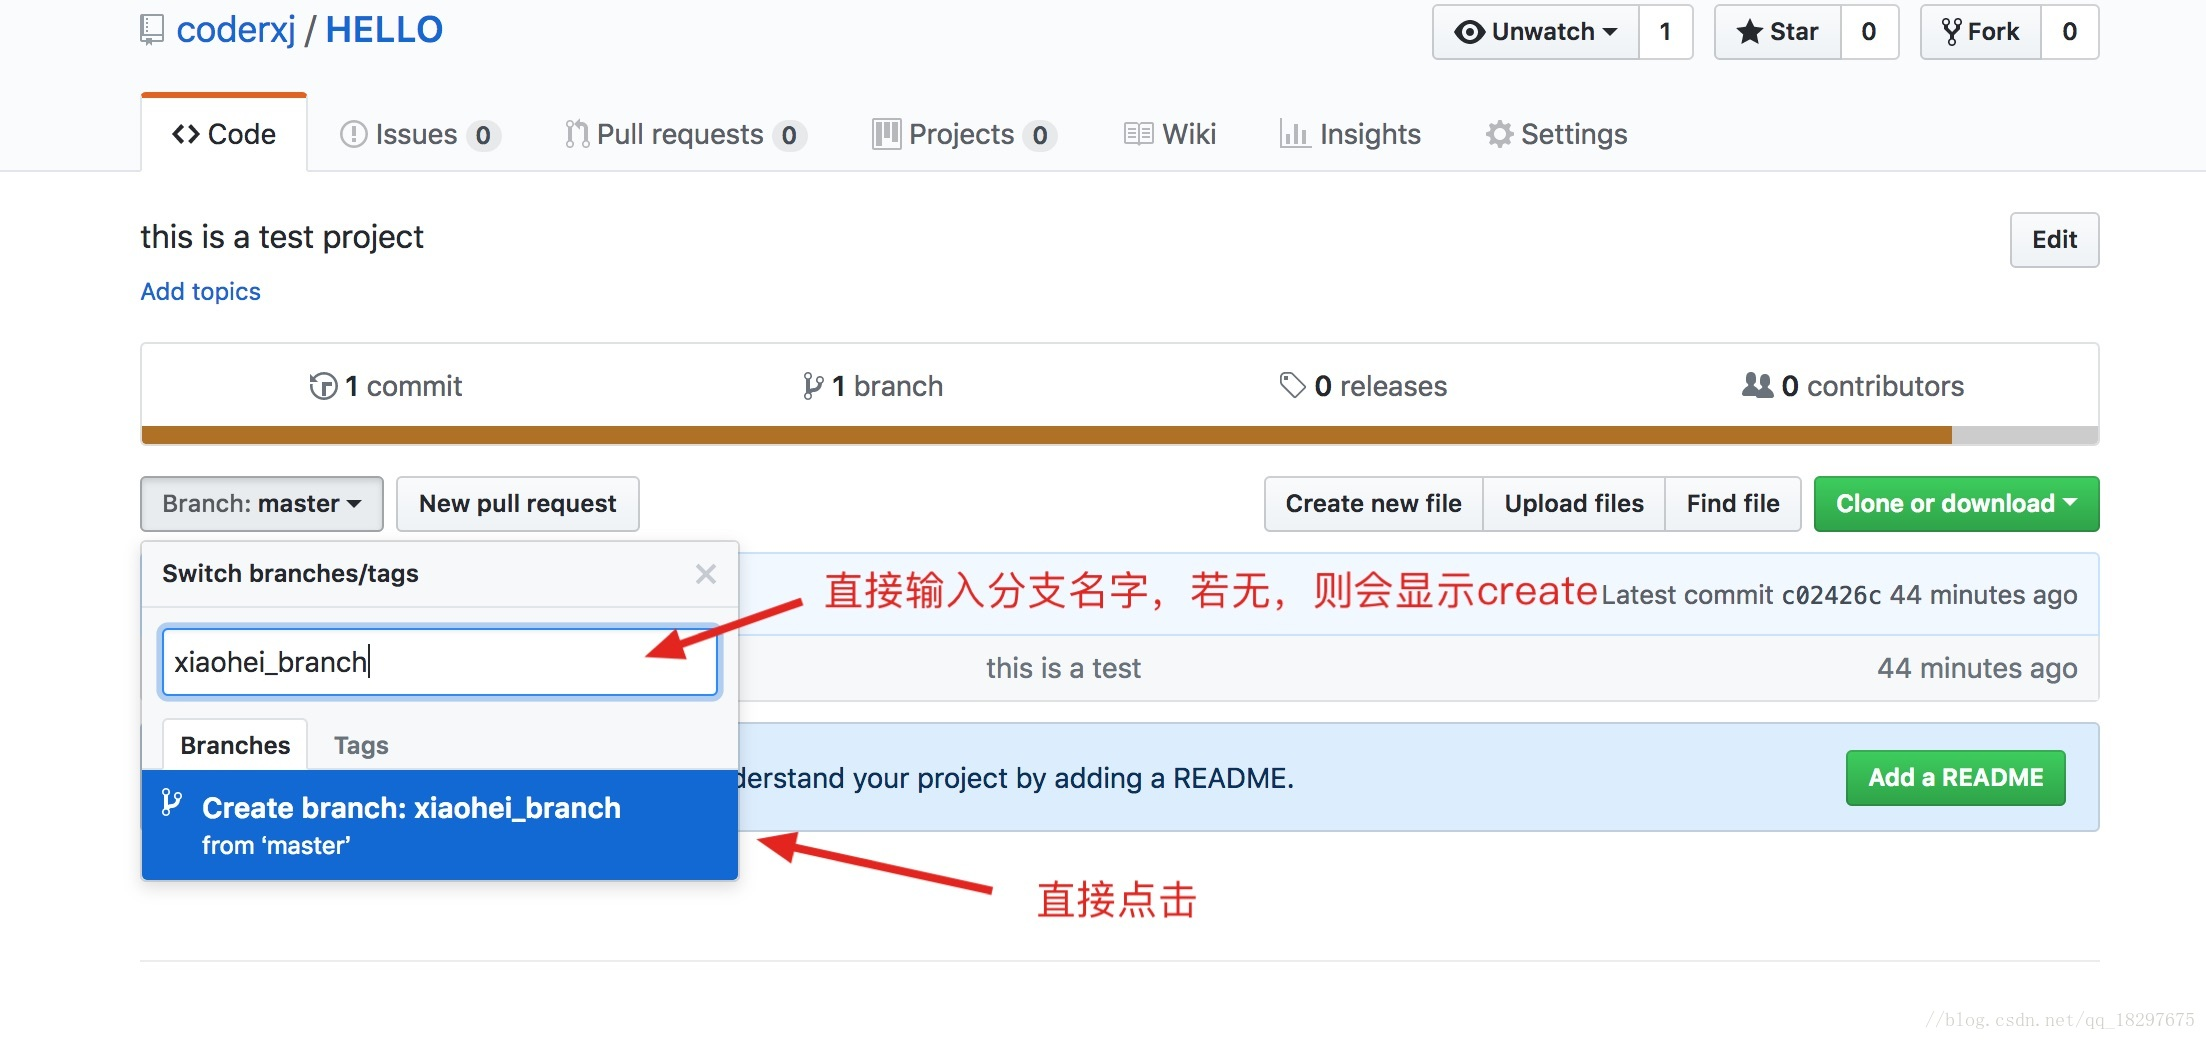Image resolution: width=2206 pixels, height=1040 pixels.
Task: Click the Pull requests count badge
Action: pyautogui.click(x=789, y=135)
